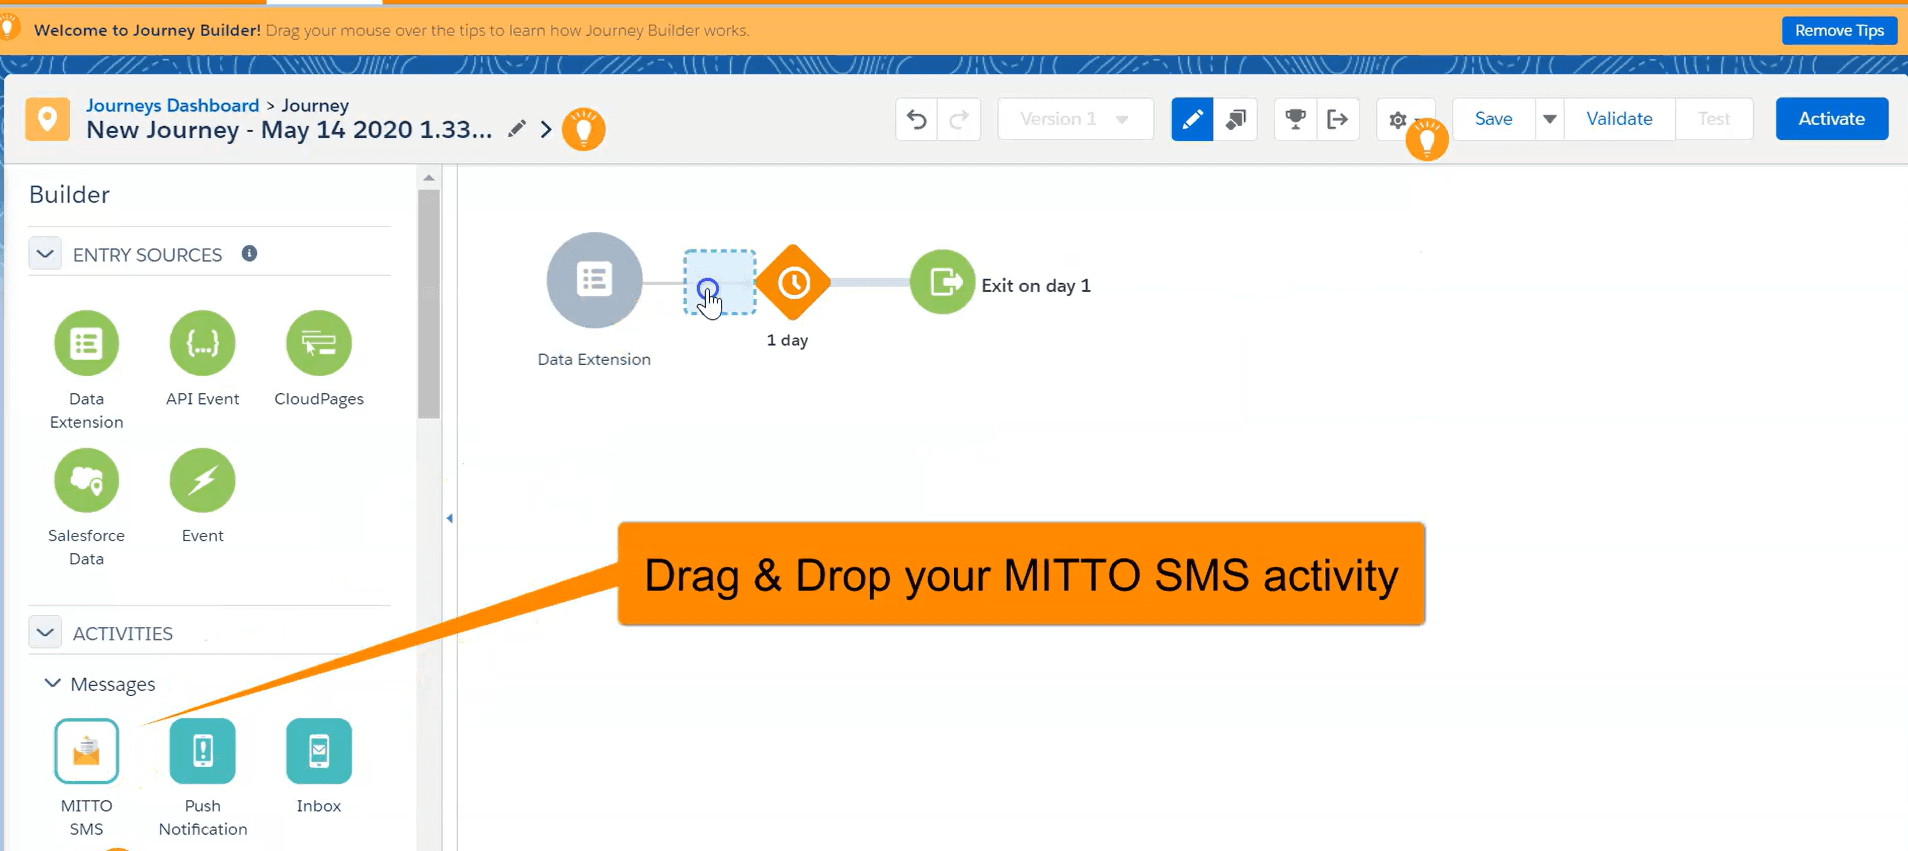This screenshot has height=851, width=1908.
Task: Click the Test button
Action: pos(1714,119)
